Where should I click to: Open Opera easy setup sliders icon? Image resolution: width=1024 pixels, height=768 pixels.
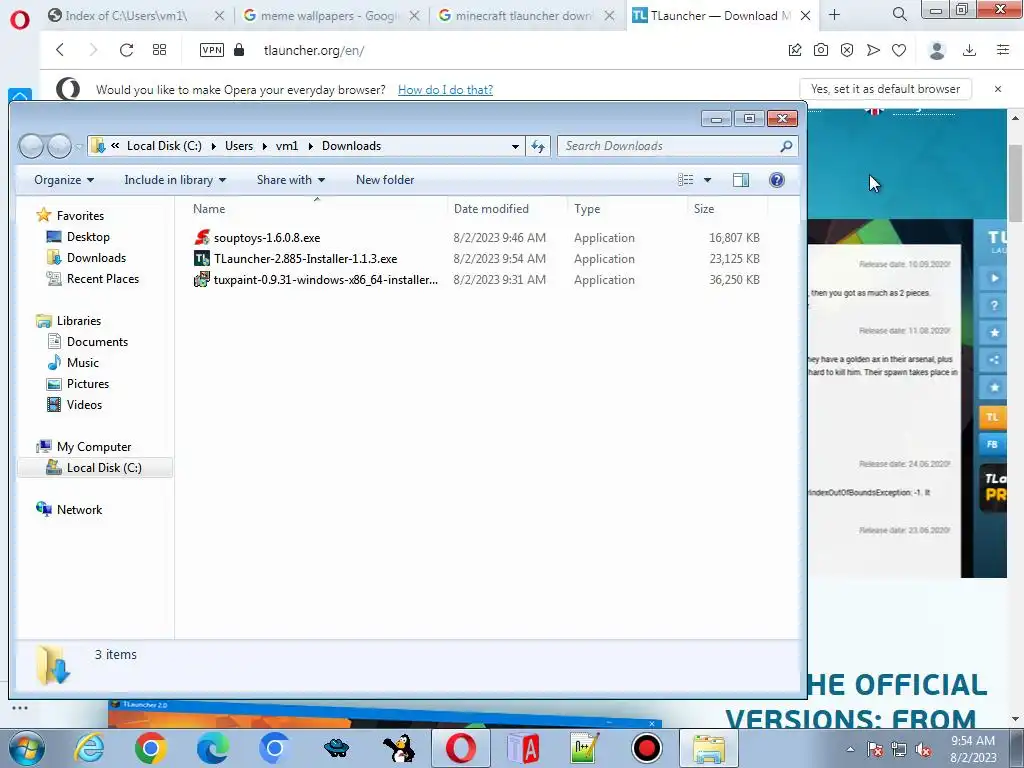pyautogui.click(x=1003, y=50)
